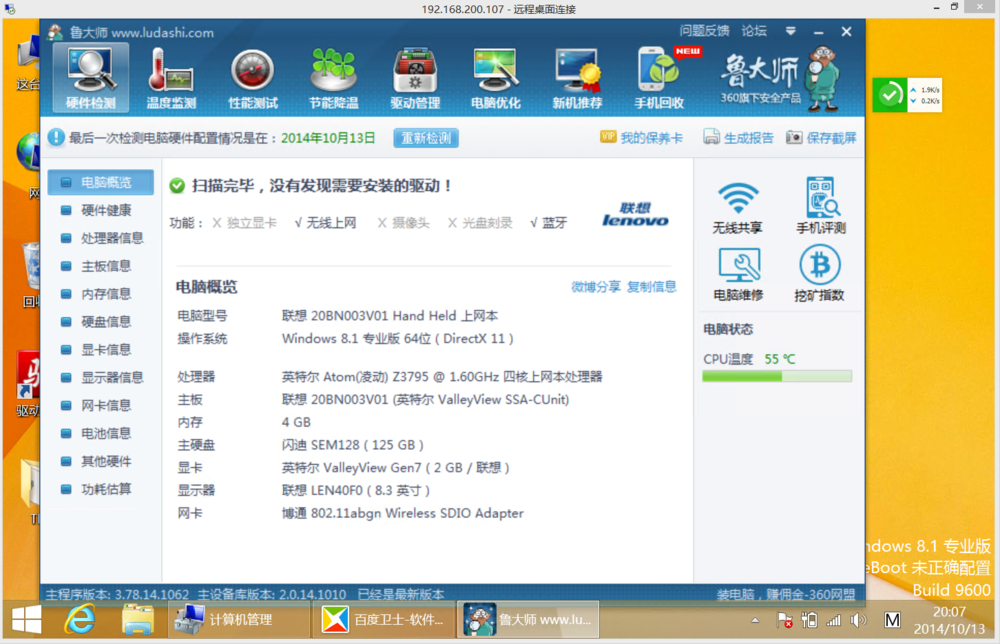Open 温度监测 temperature monitor
Screen dimensions: 1000x644
tap(171, 79)
